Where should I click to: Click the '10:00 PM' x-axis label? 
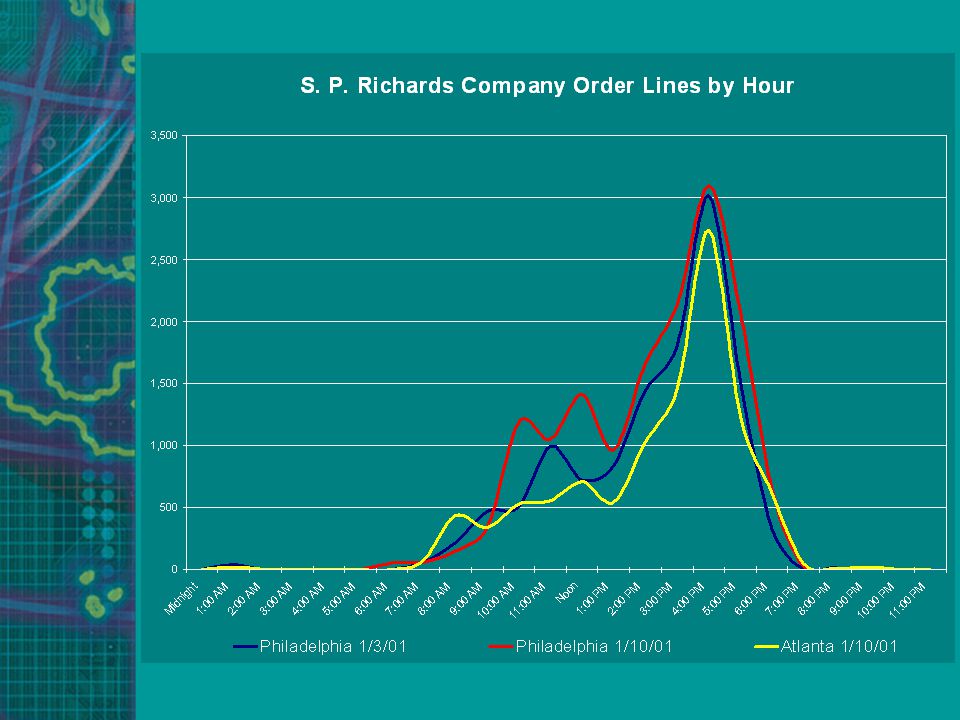coord(876,600)
